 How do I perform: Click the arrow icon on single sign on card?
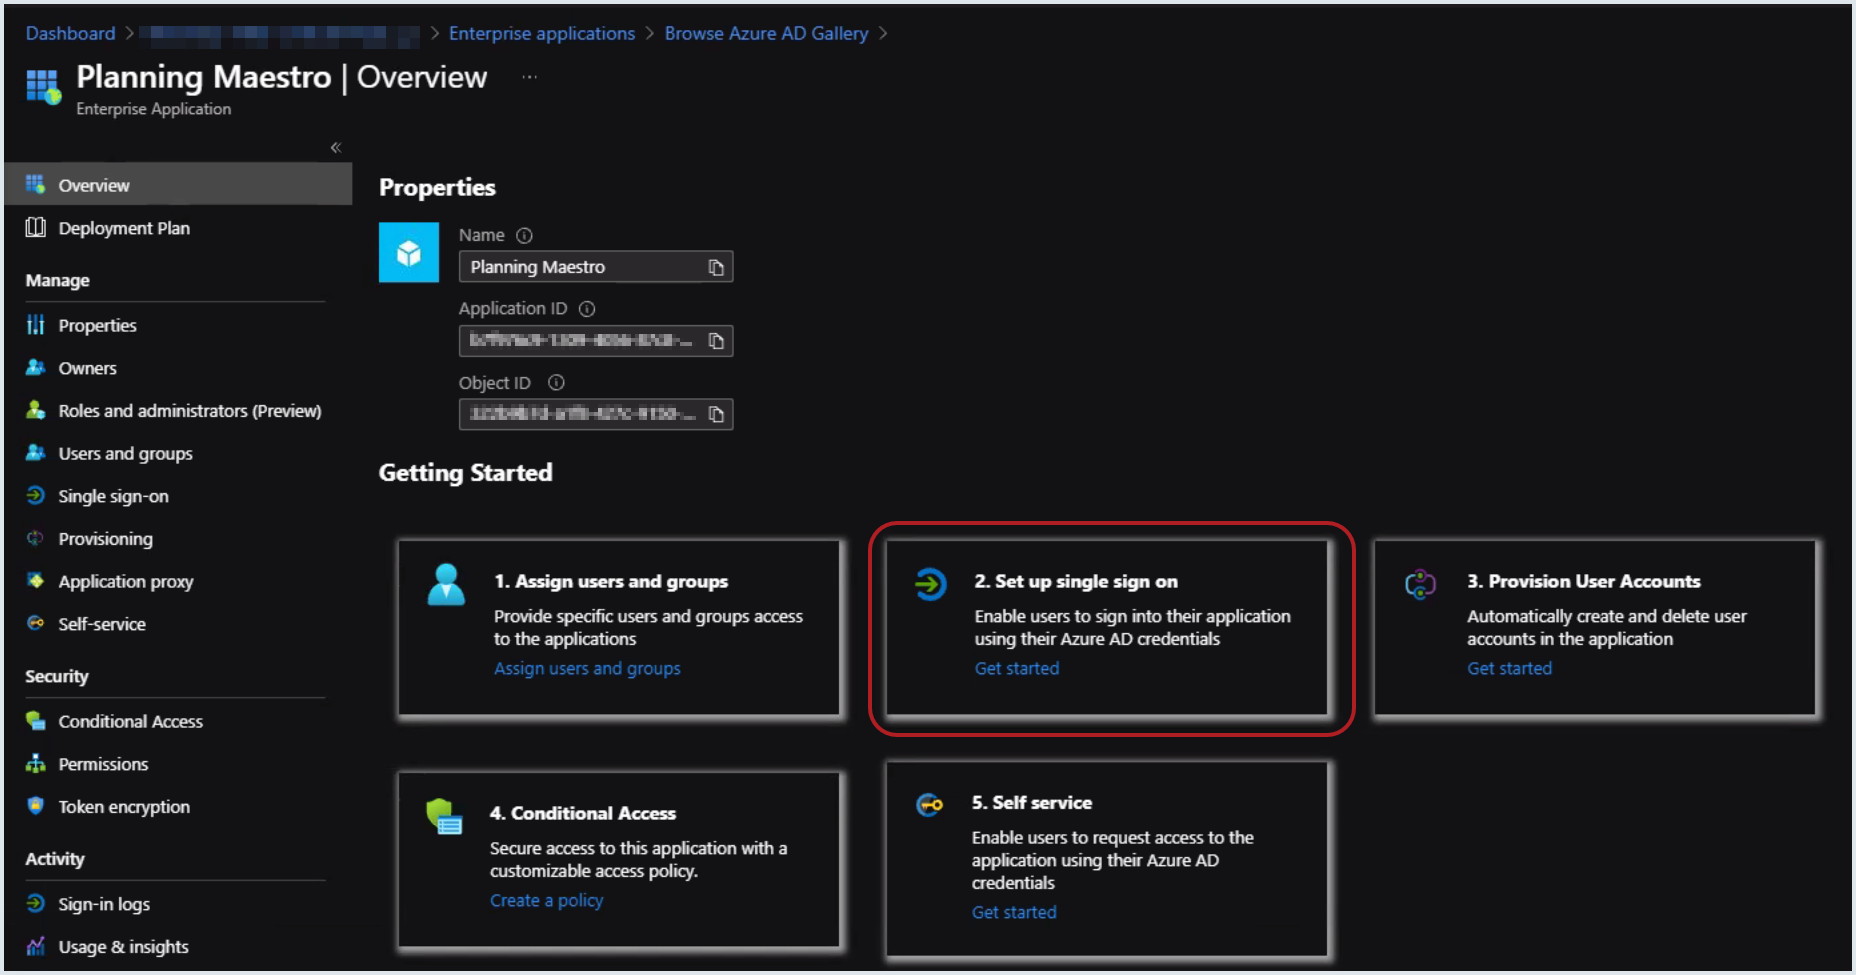tap(931, 584)
